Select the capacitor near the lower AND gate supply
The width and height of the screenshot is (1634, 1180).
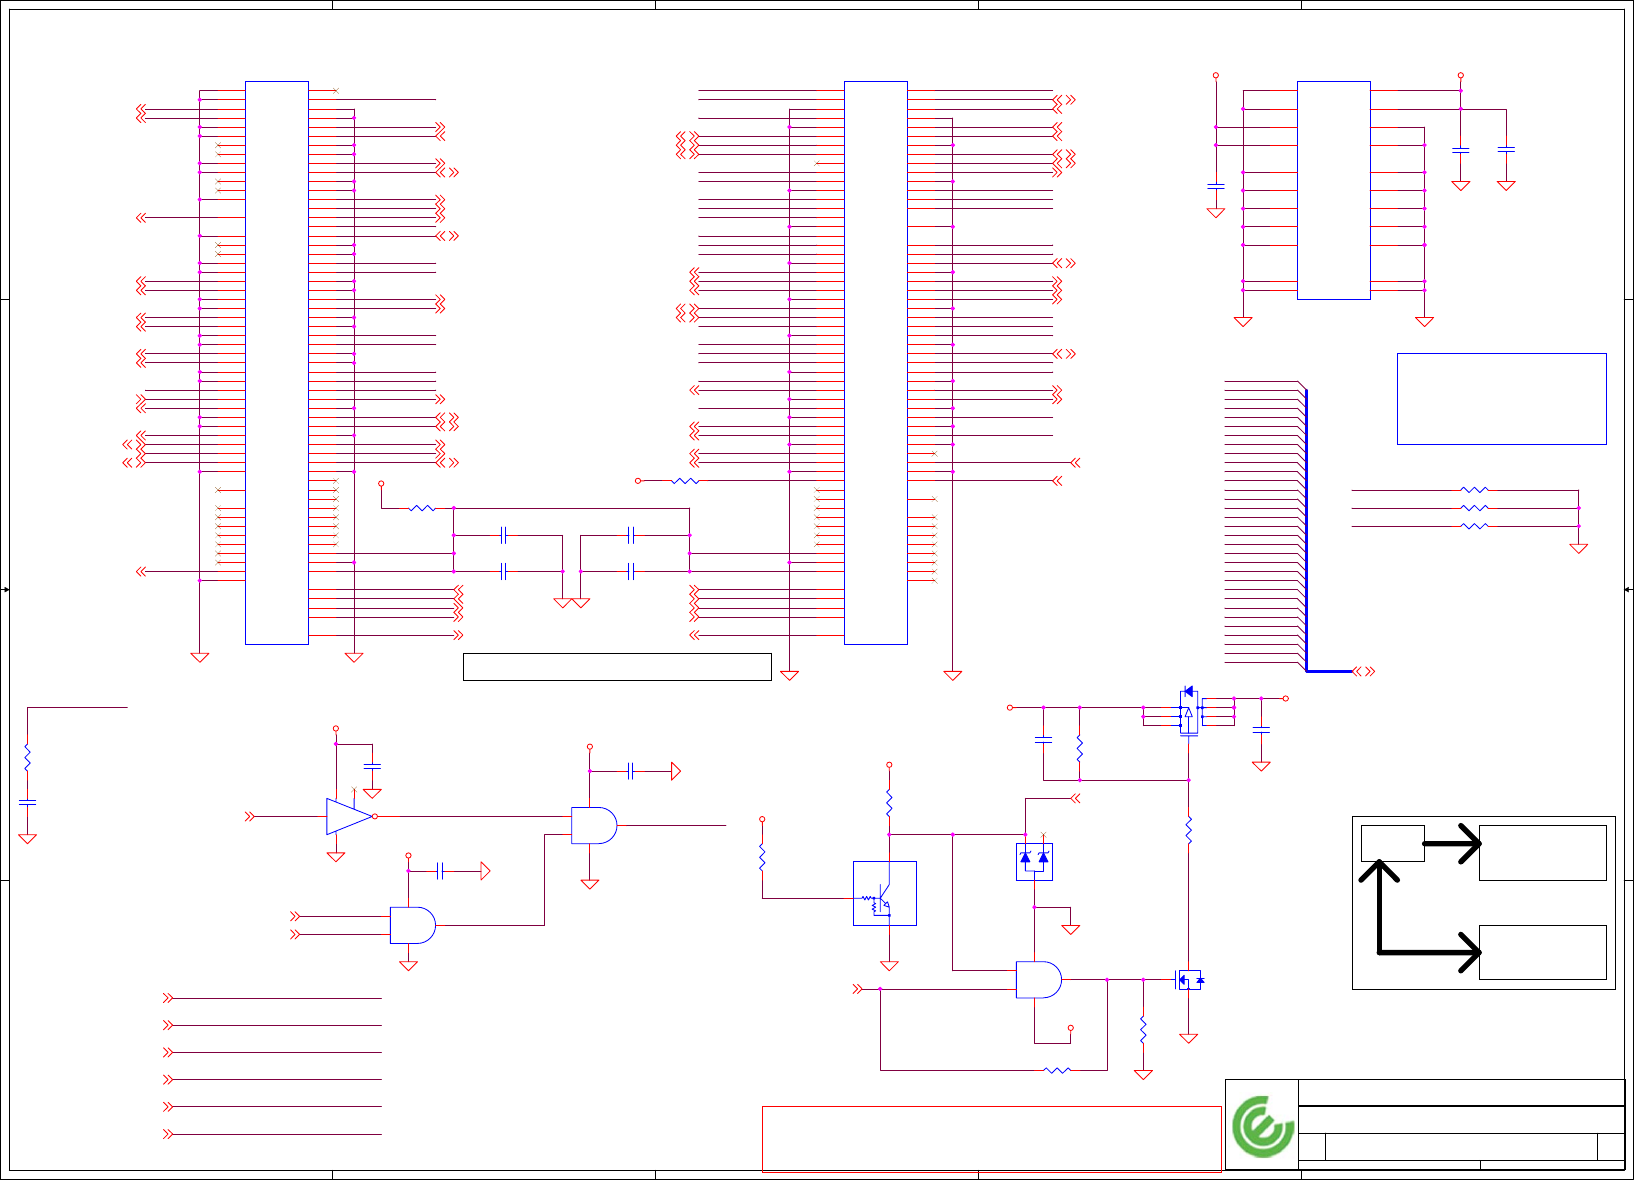(440, 871)
